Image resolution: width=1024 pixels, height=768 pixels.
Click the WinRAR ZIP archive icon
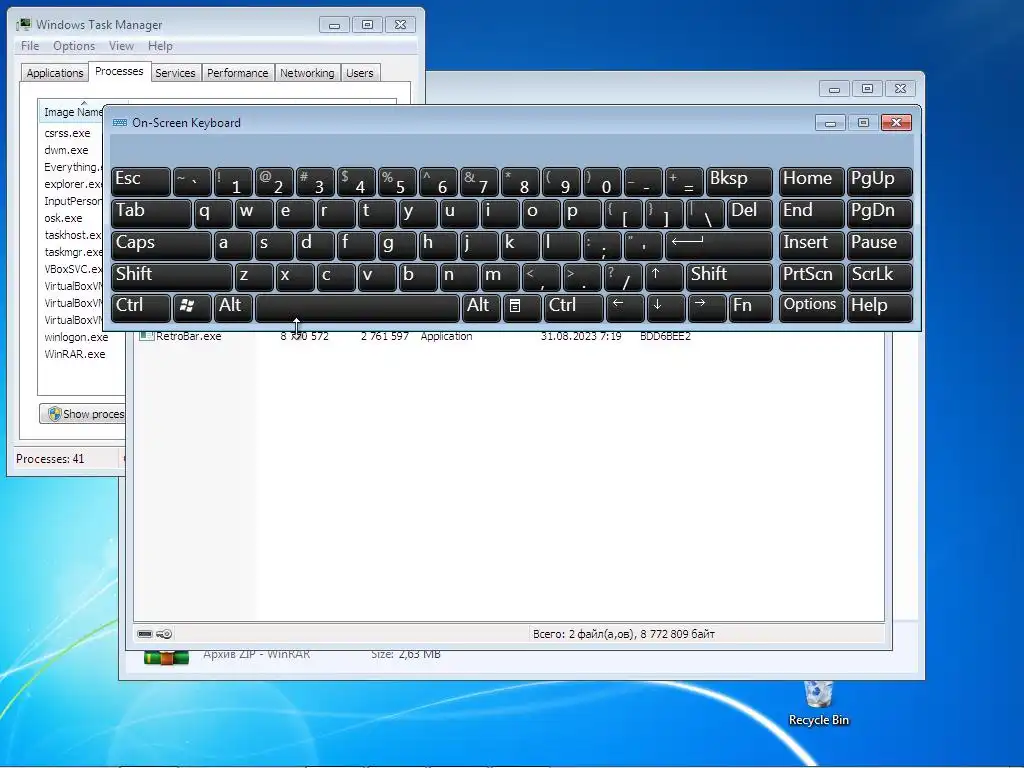pos(166,656)
